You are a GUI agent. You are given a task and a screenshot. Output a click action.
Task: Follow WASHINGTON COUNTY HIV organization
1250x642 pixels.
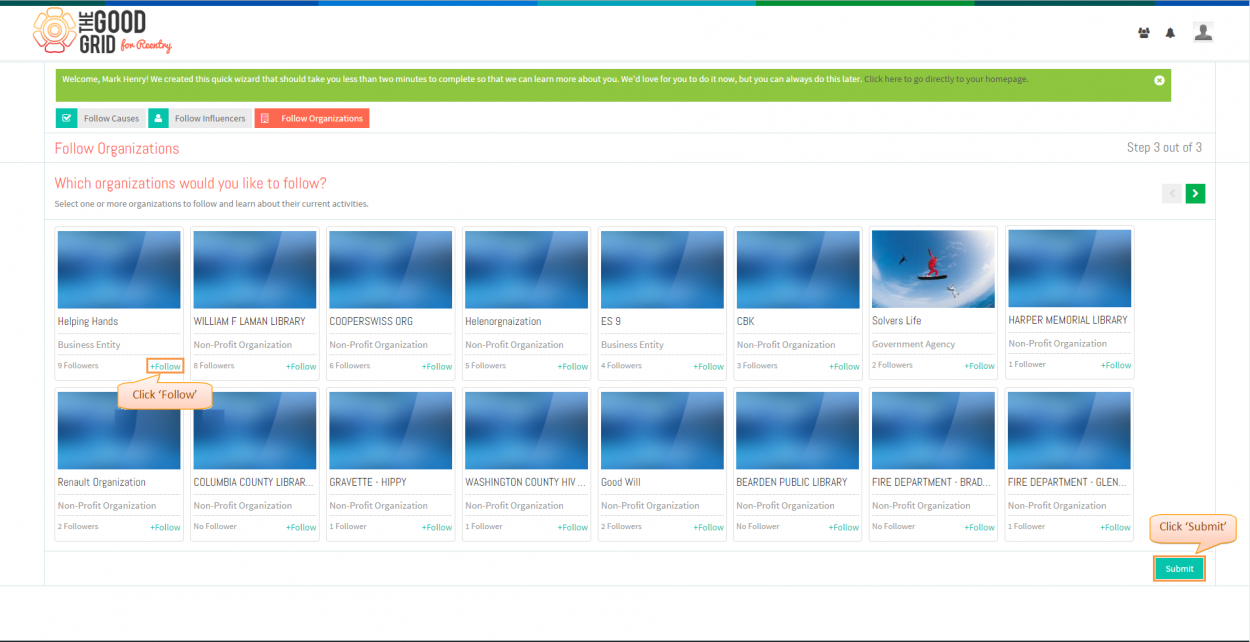pyautogui.click(x=573, y=527)
